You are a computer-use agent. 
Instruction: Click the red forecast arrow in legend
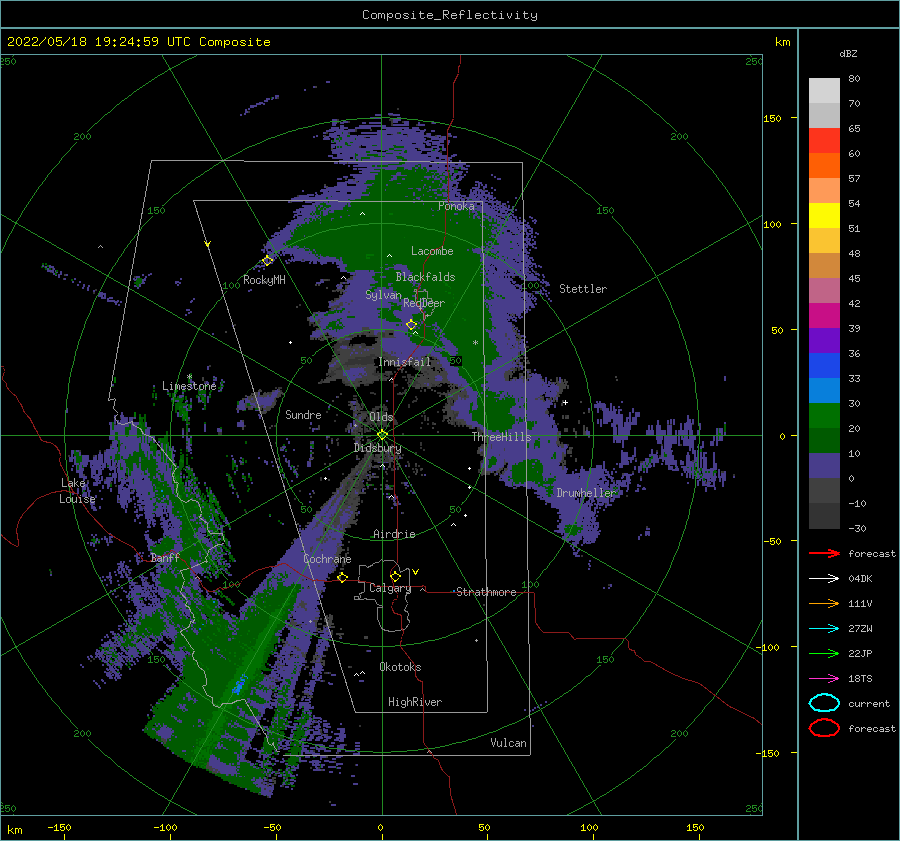coord(824,553)
